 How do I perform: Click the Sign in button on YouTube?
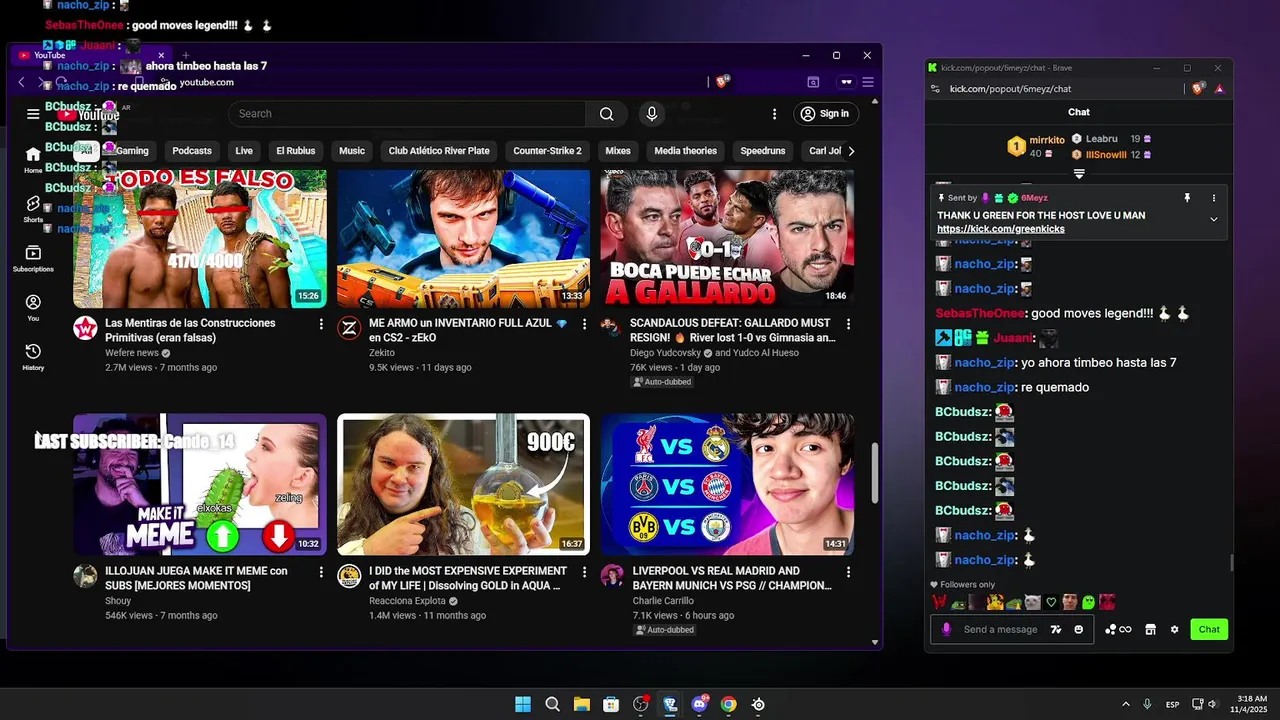825,114
